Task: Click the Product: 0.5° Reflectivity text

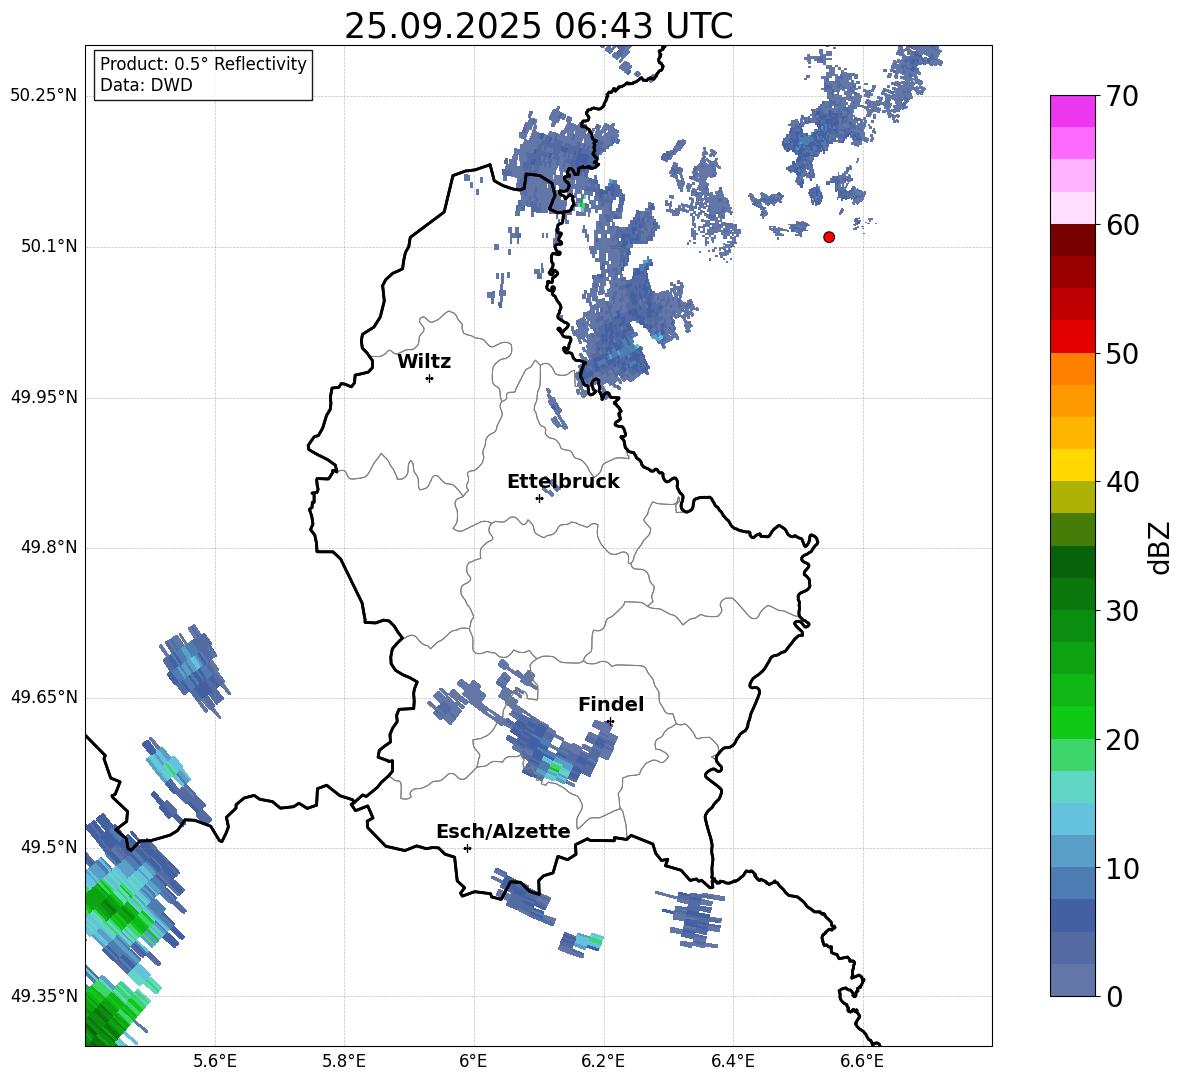Action: click(x=203, y=63)
